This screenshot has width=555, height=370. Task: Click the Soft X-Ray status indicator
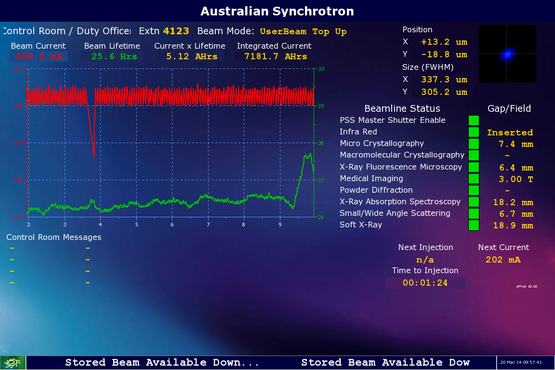(x=474, y=225)
